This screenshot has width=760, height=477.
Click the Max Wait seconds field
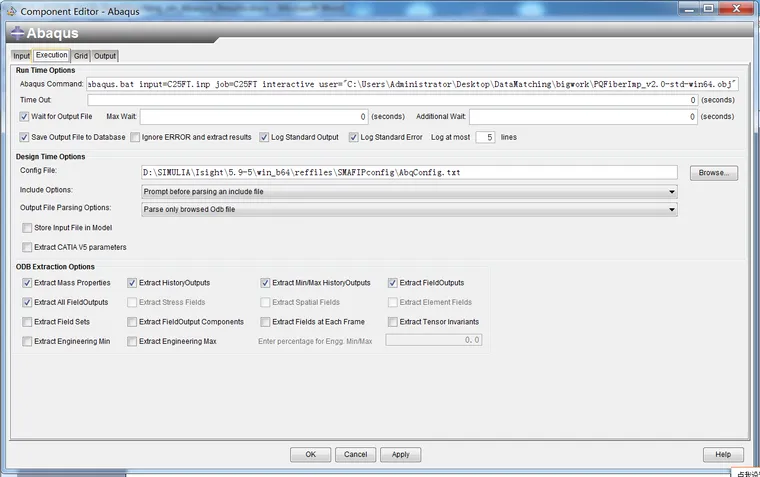point(254,117)
